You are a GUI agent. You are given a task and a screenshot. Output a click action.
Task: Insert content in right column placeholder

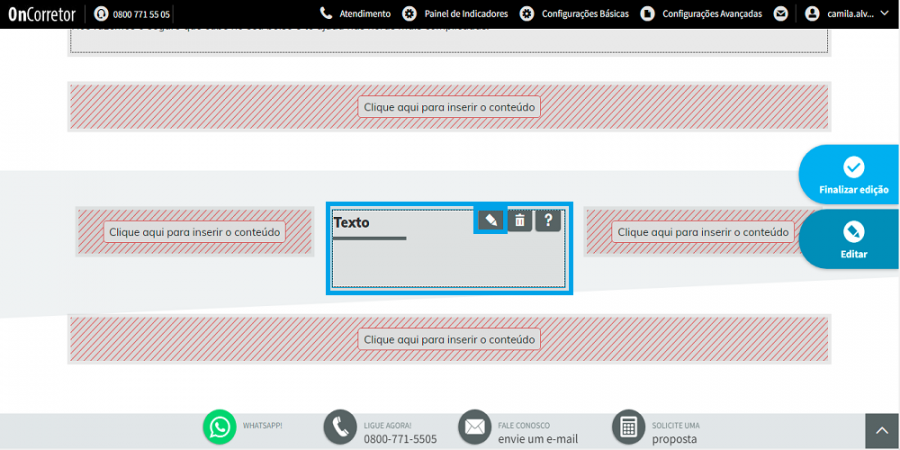pyautogui.click(x=703, y=232)
